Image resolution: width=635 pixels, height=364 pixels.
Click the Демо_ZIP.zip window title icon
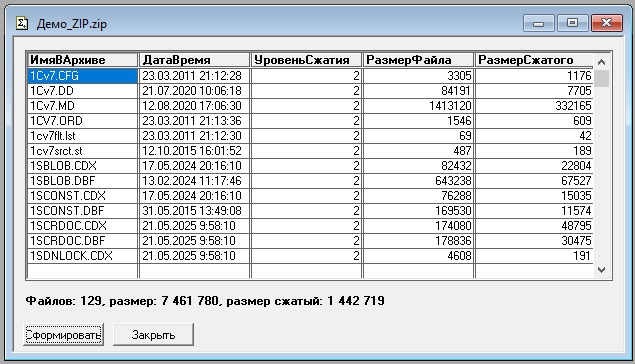tap(22, 23)
